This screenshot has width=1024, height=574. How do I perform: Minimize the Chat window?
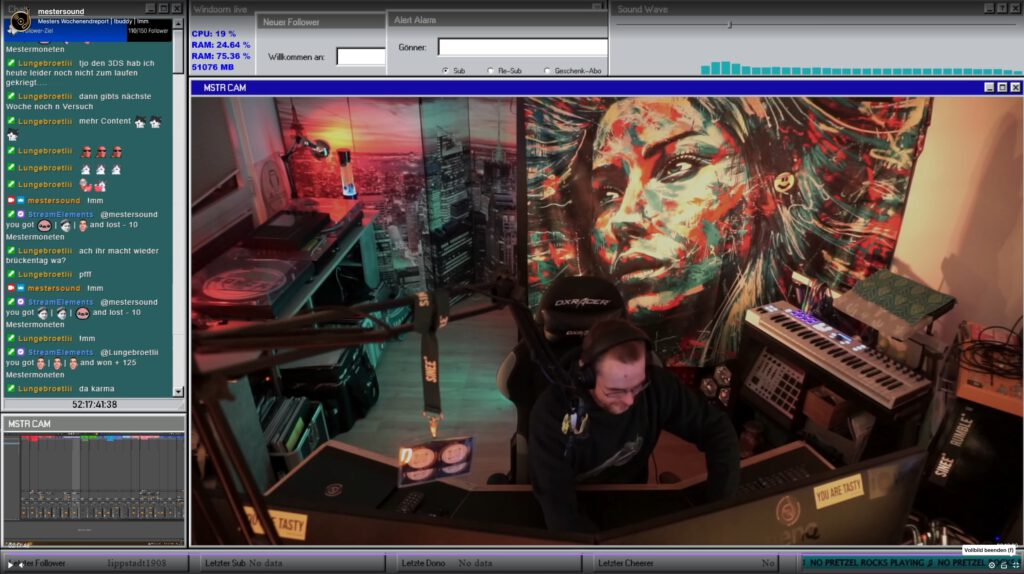coord(150,8)
